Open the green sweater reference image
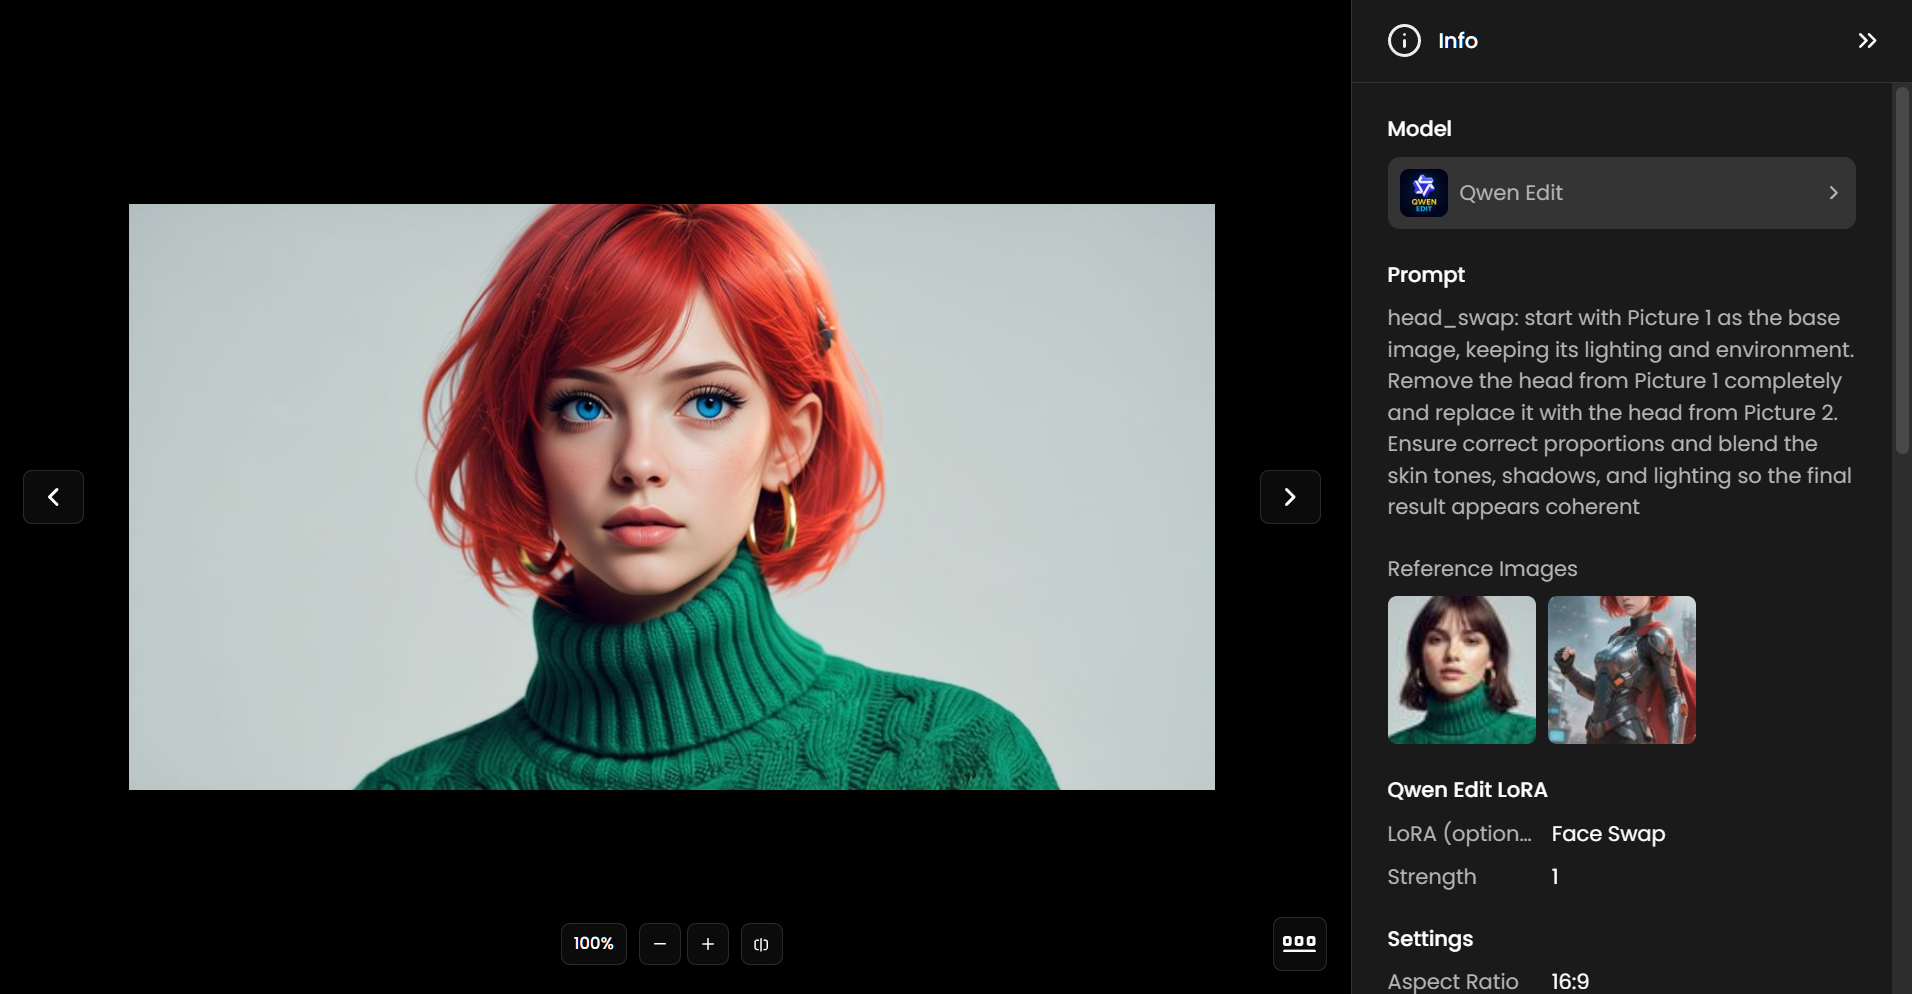 1461,670
